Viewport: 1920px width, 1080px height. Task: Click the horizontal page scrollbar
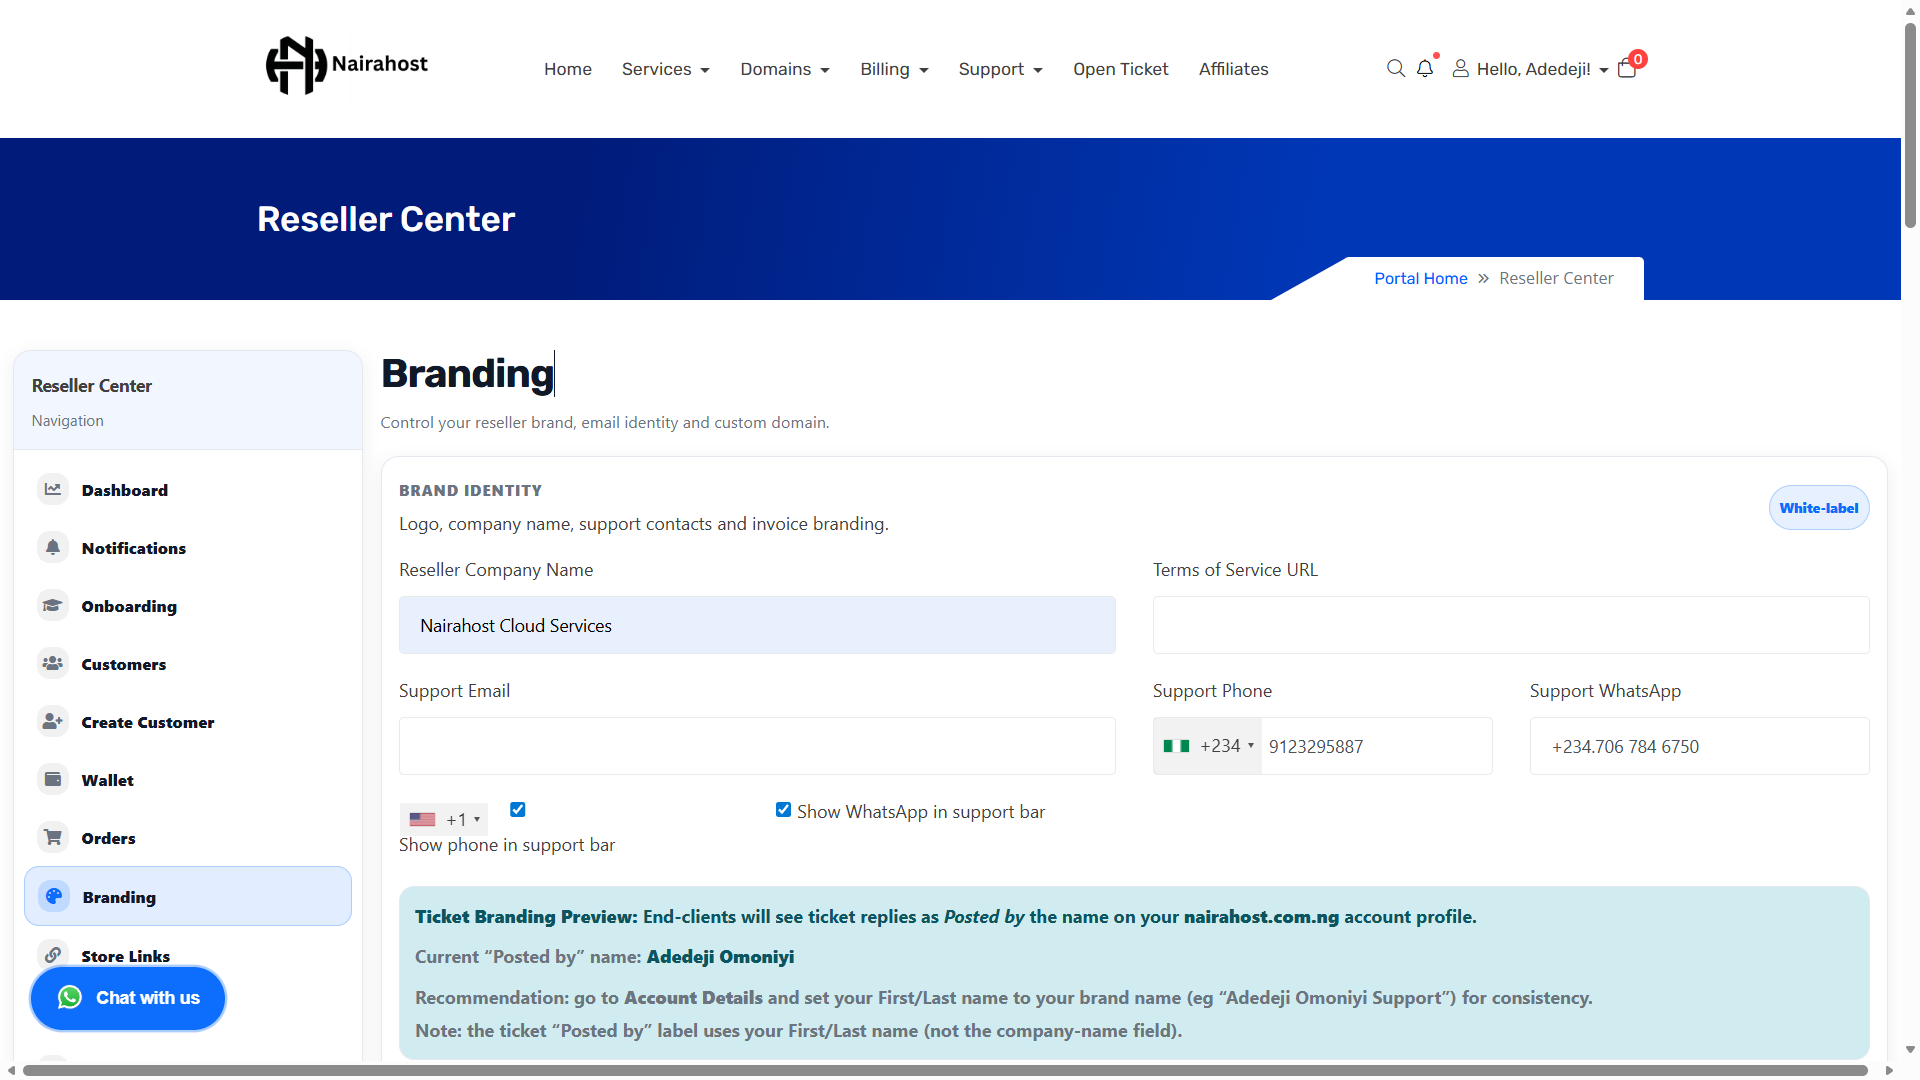click(945, 1070)
